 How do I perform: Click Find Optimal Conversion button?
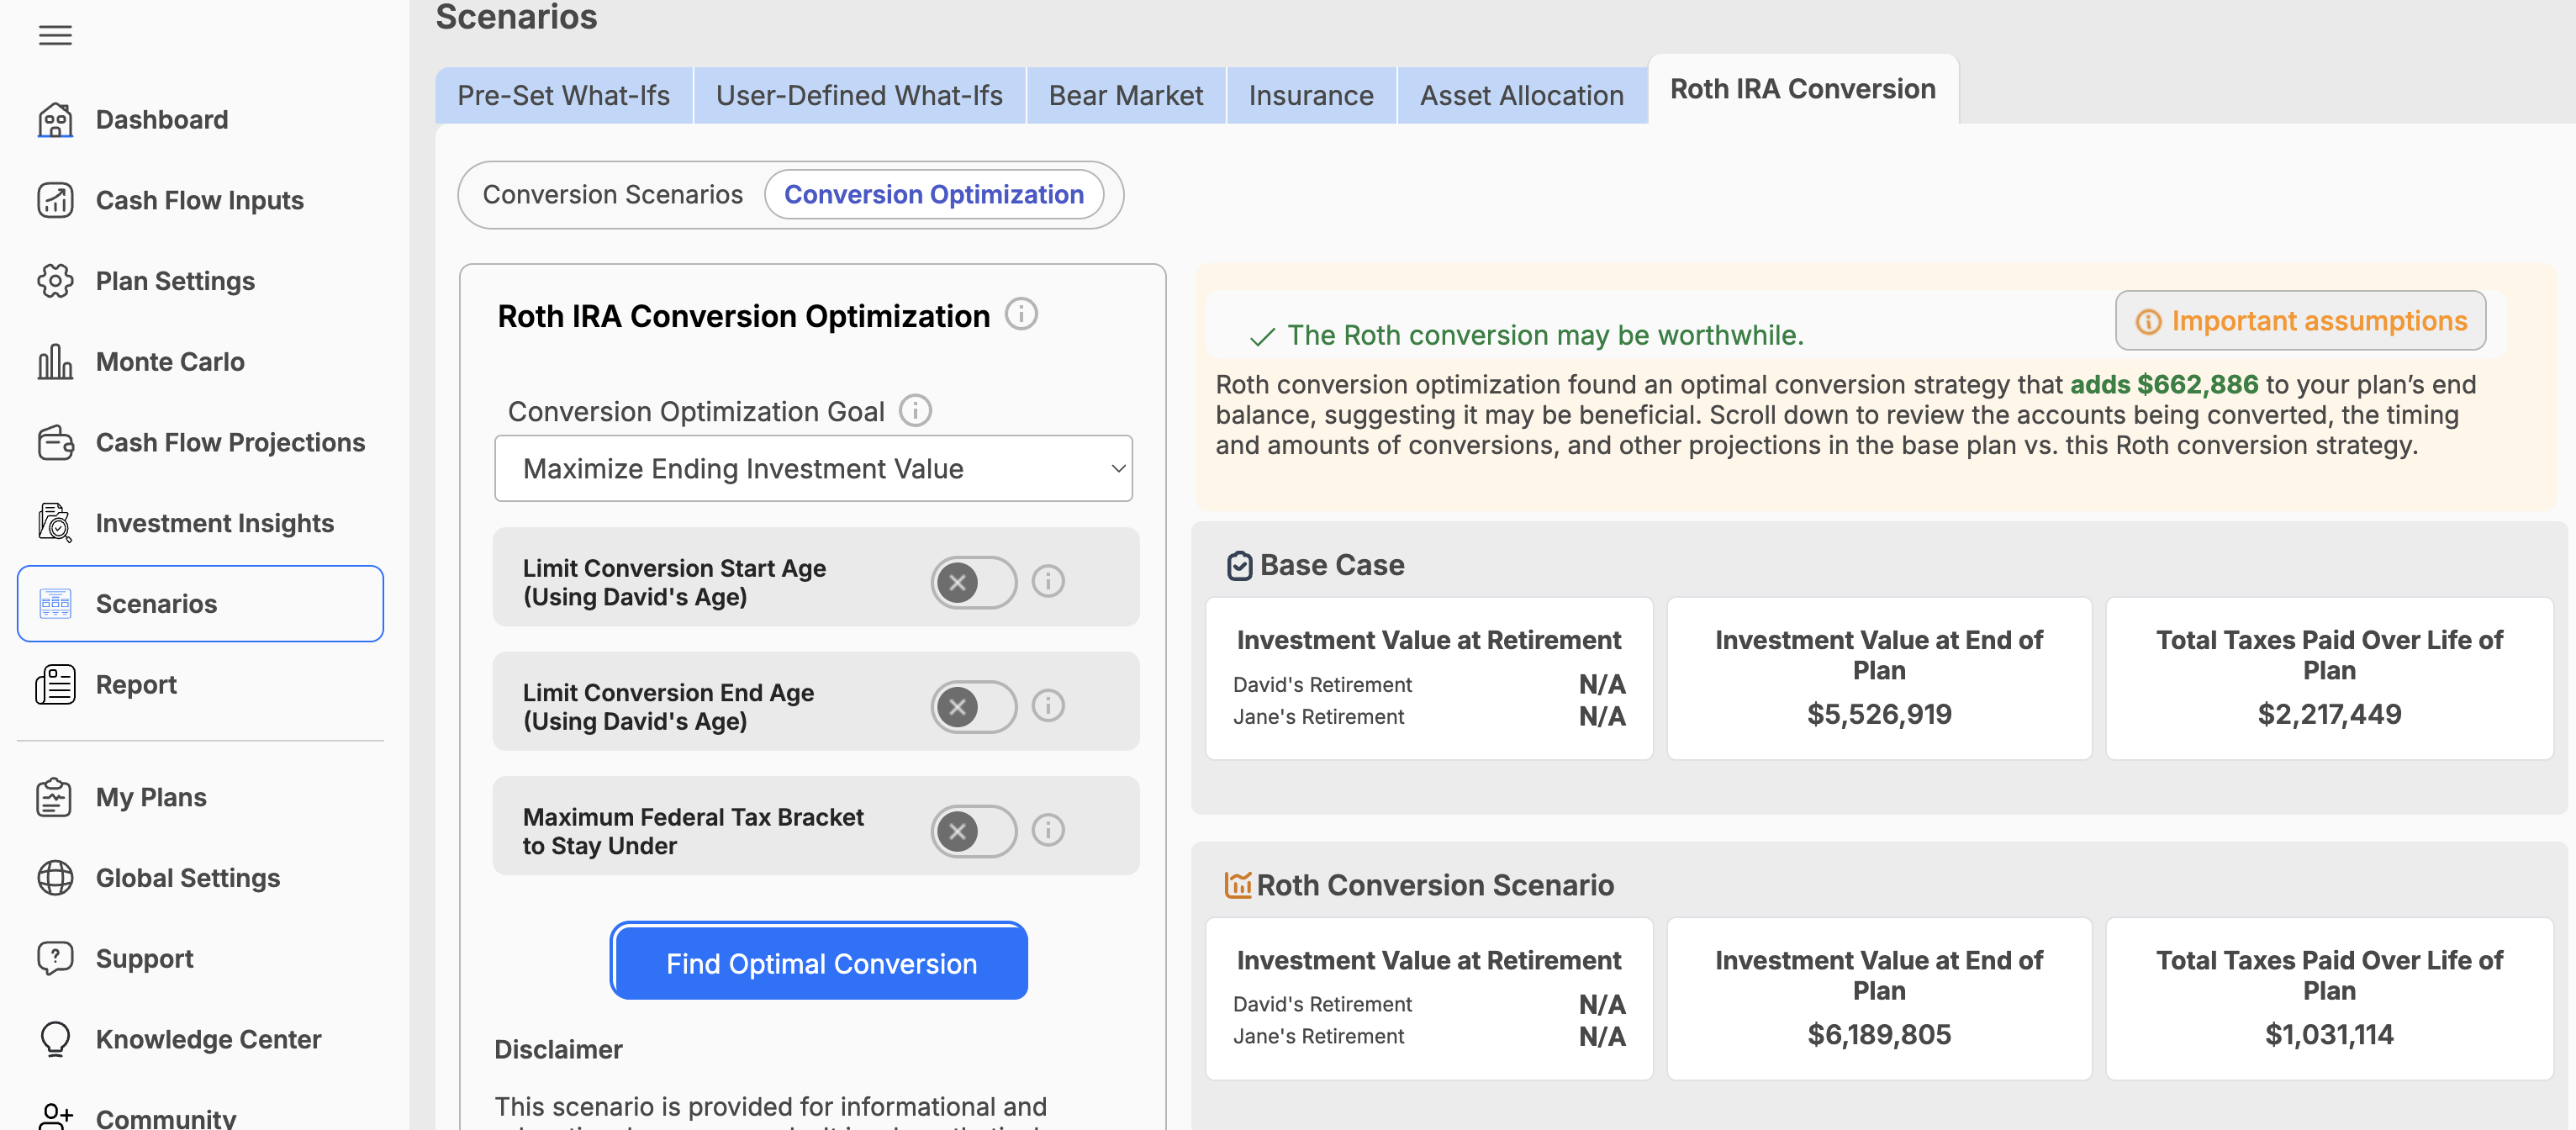(x=820, y=962)
